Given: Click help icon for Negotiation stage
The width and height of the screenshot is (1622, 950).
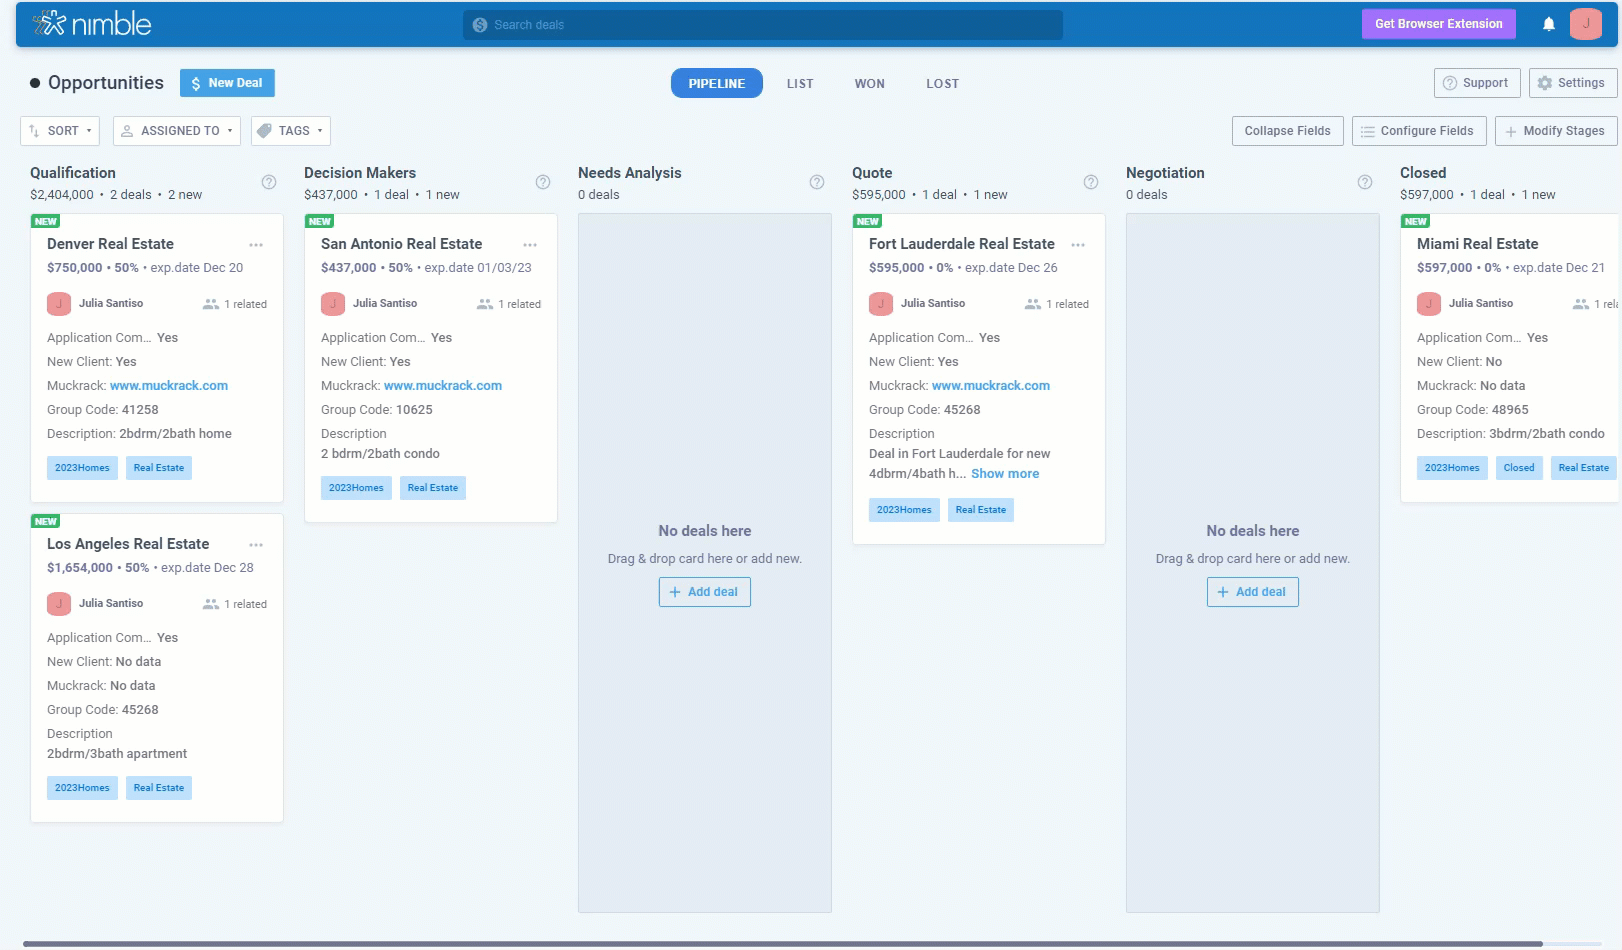Looking at the screenshot, I should pos(1365,182).
